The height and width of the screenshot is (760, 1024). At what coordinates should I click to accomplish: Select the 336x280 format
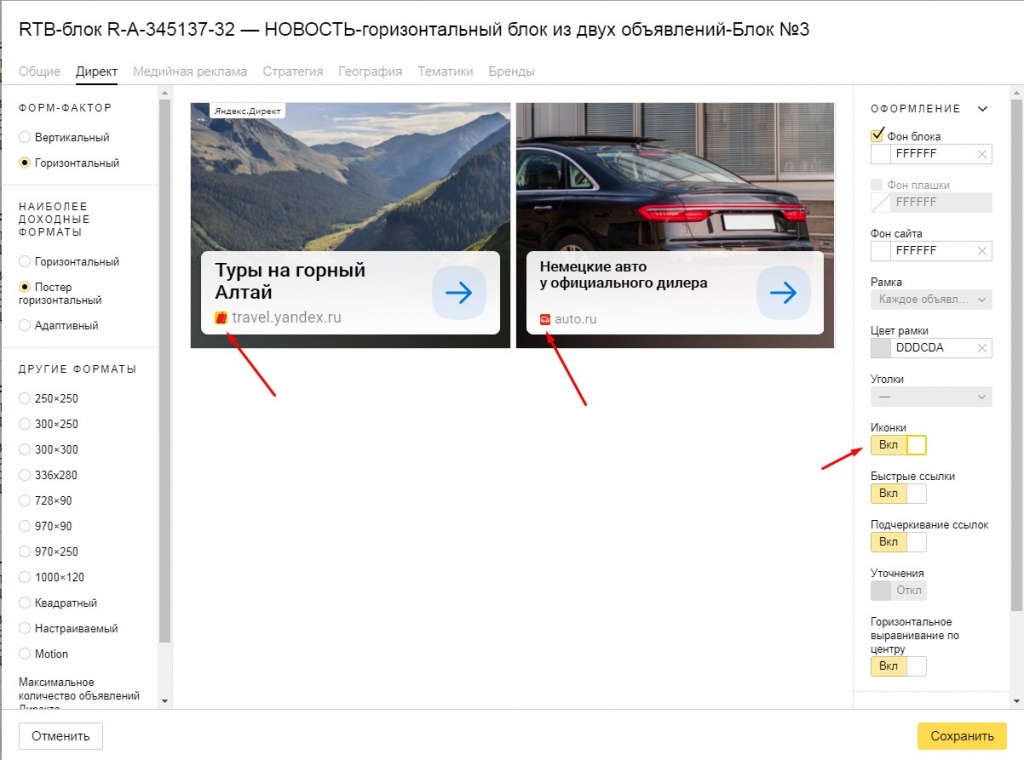point(25,475)
